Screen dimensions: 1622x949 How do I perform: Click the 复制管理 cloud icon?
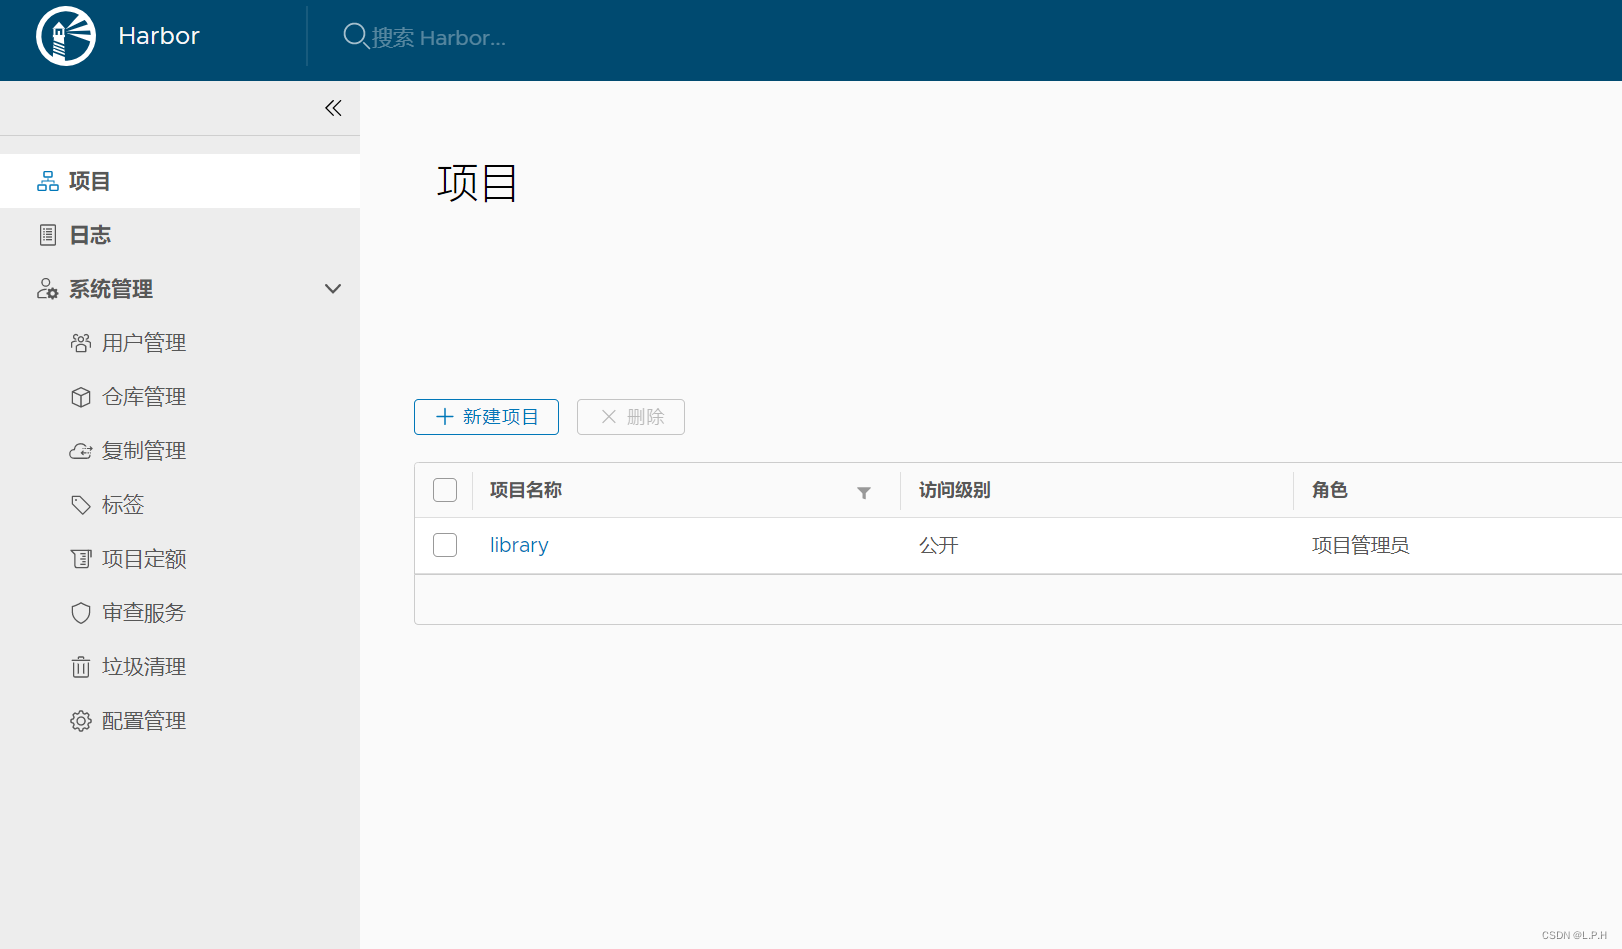pos(81,451)
